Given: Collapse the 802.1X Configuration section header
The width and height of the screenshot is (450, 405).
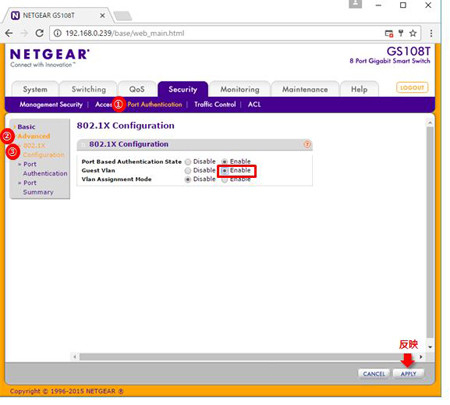Looking at the screenshot, I should pos(83,145).
